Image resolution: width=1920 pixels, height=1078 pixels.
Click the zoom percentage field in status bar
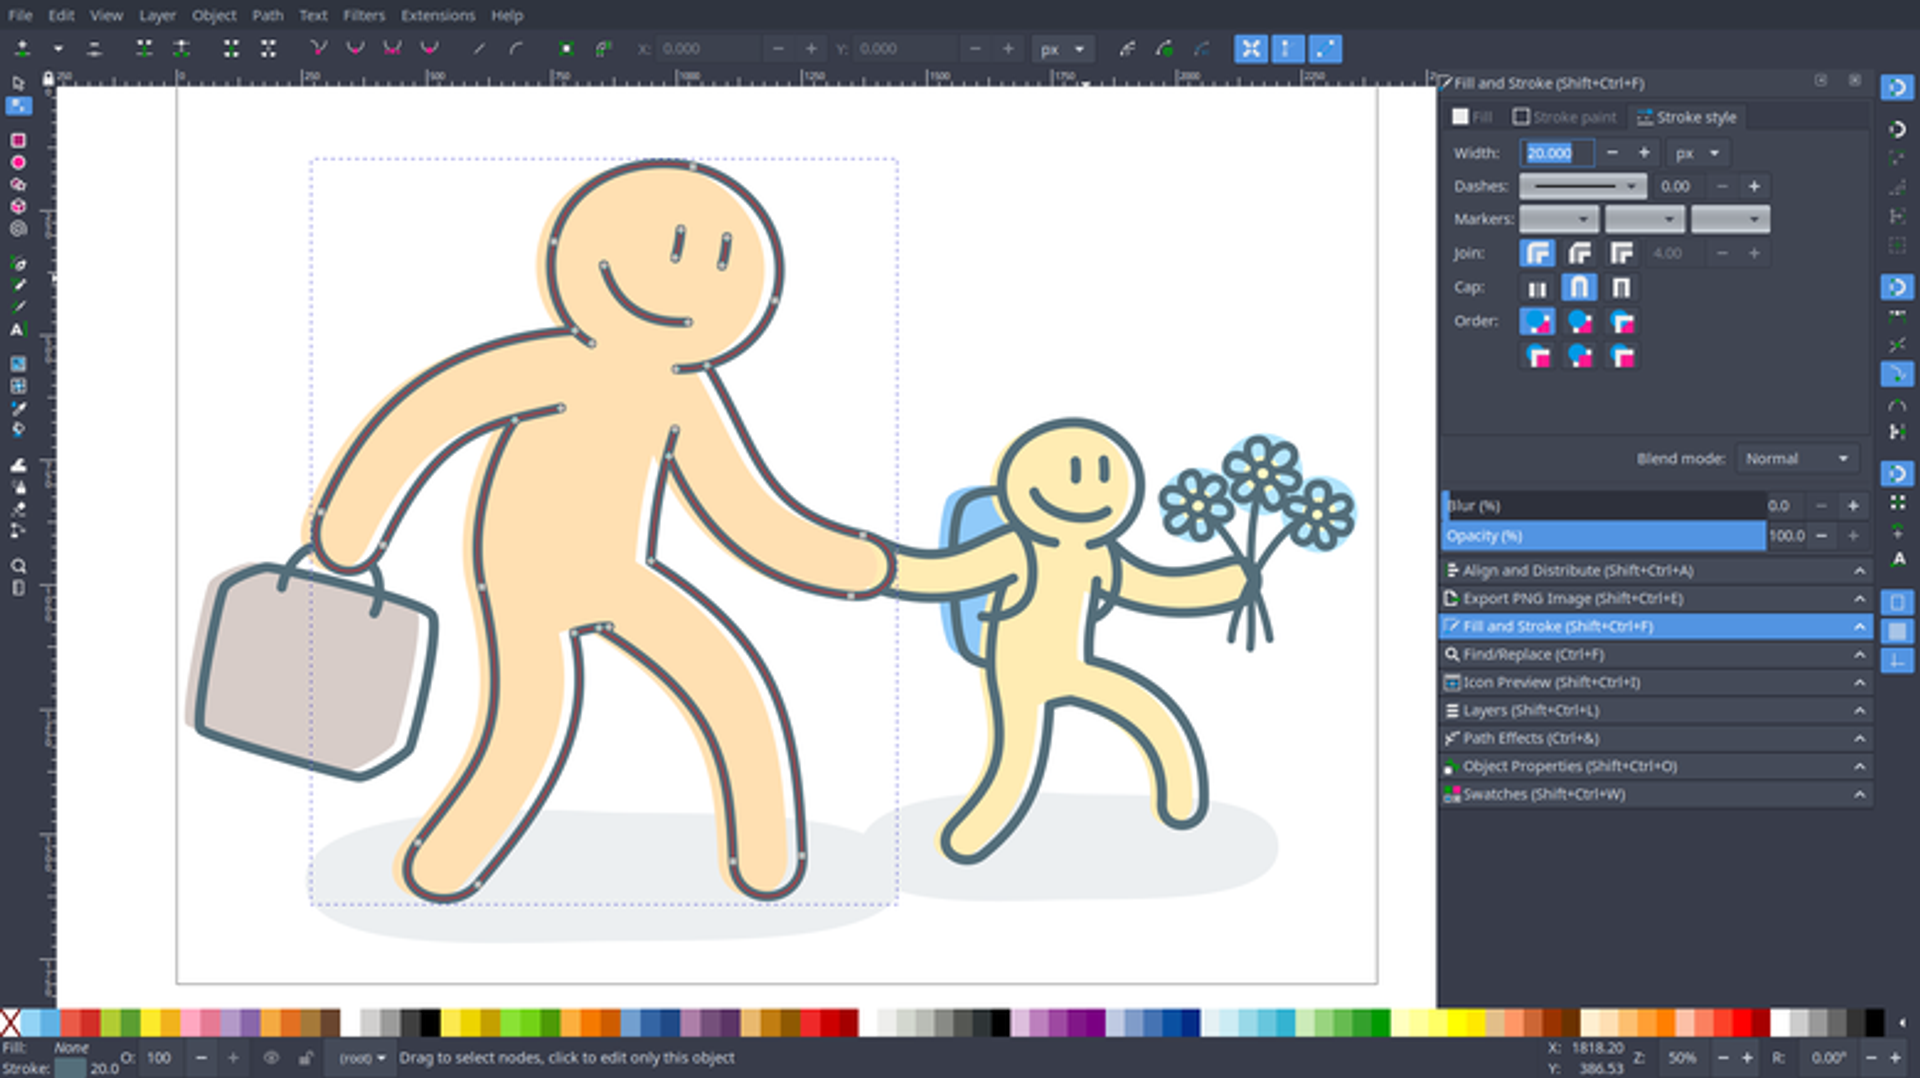tap(1682, 1058)
